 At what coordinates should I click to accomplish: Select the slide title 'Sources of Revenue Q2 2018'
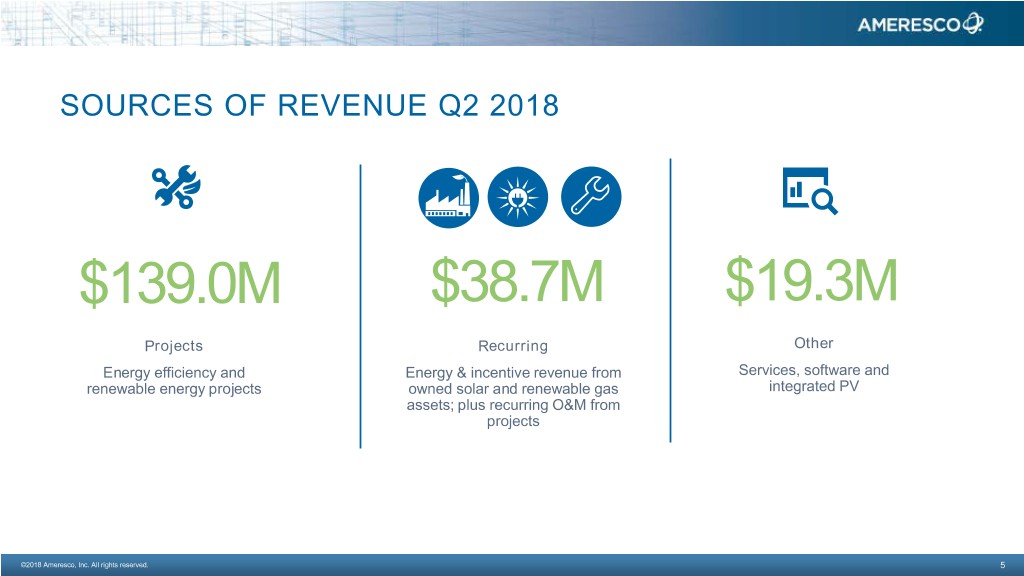pyautogui.click(x=310, y=105)
